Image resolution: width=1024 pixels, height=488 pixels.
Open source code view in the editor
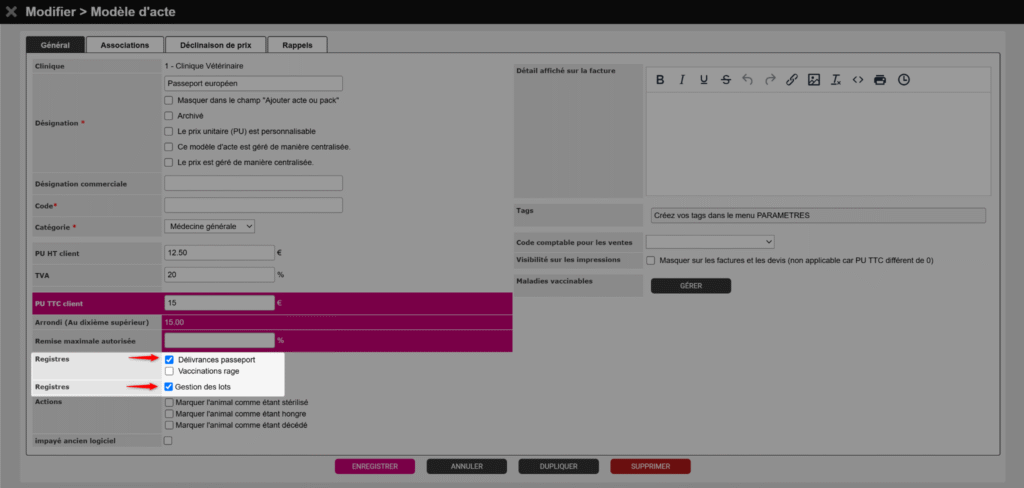857,80
